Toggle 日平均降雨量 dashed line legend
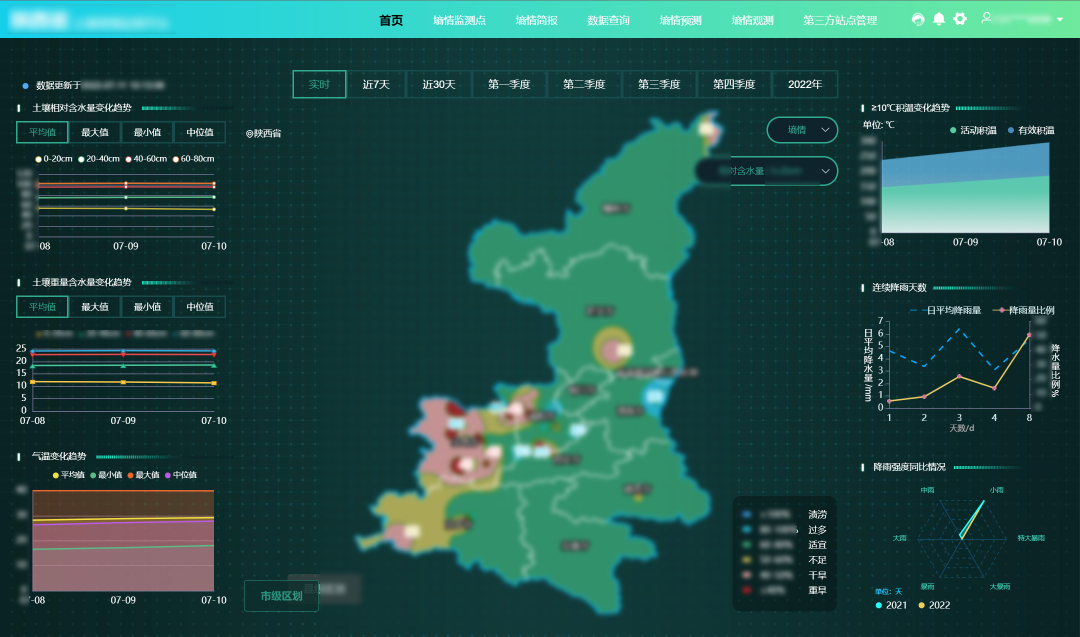 (x=916, y=310)
